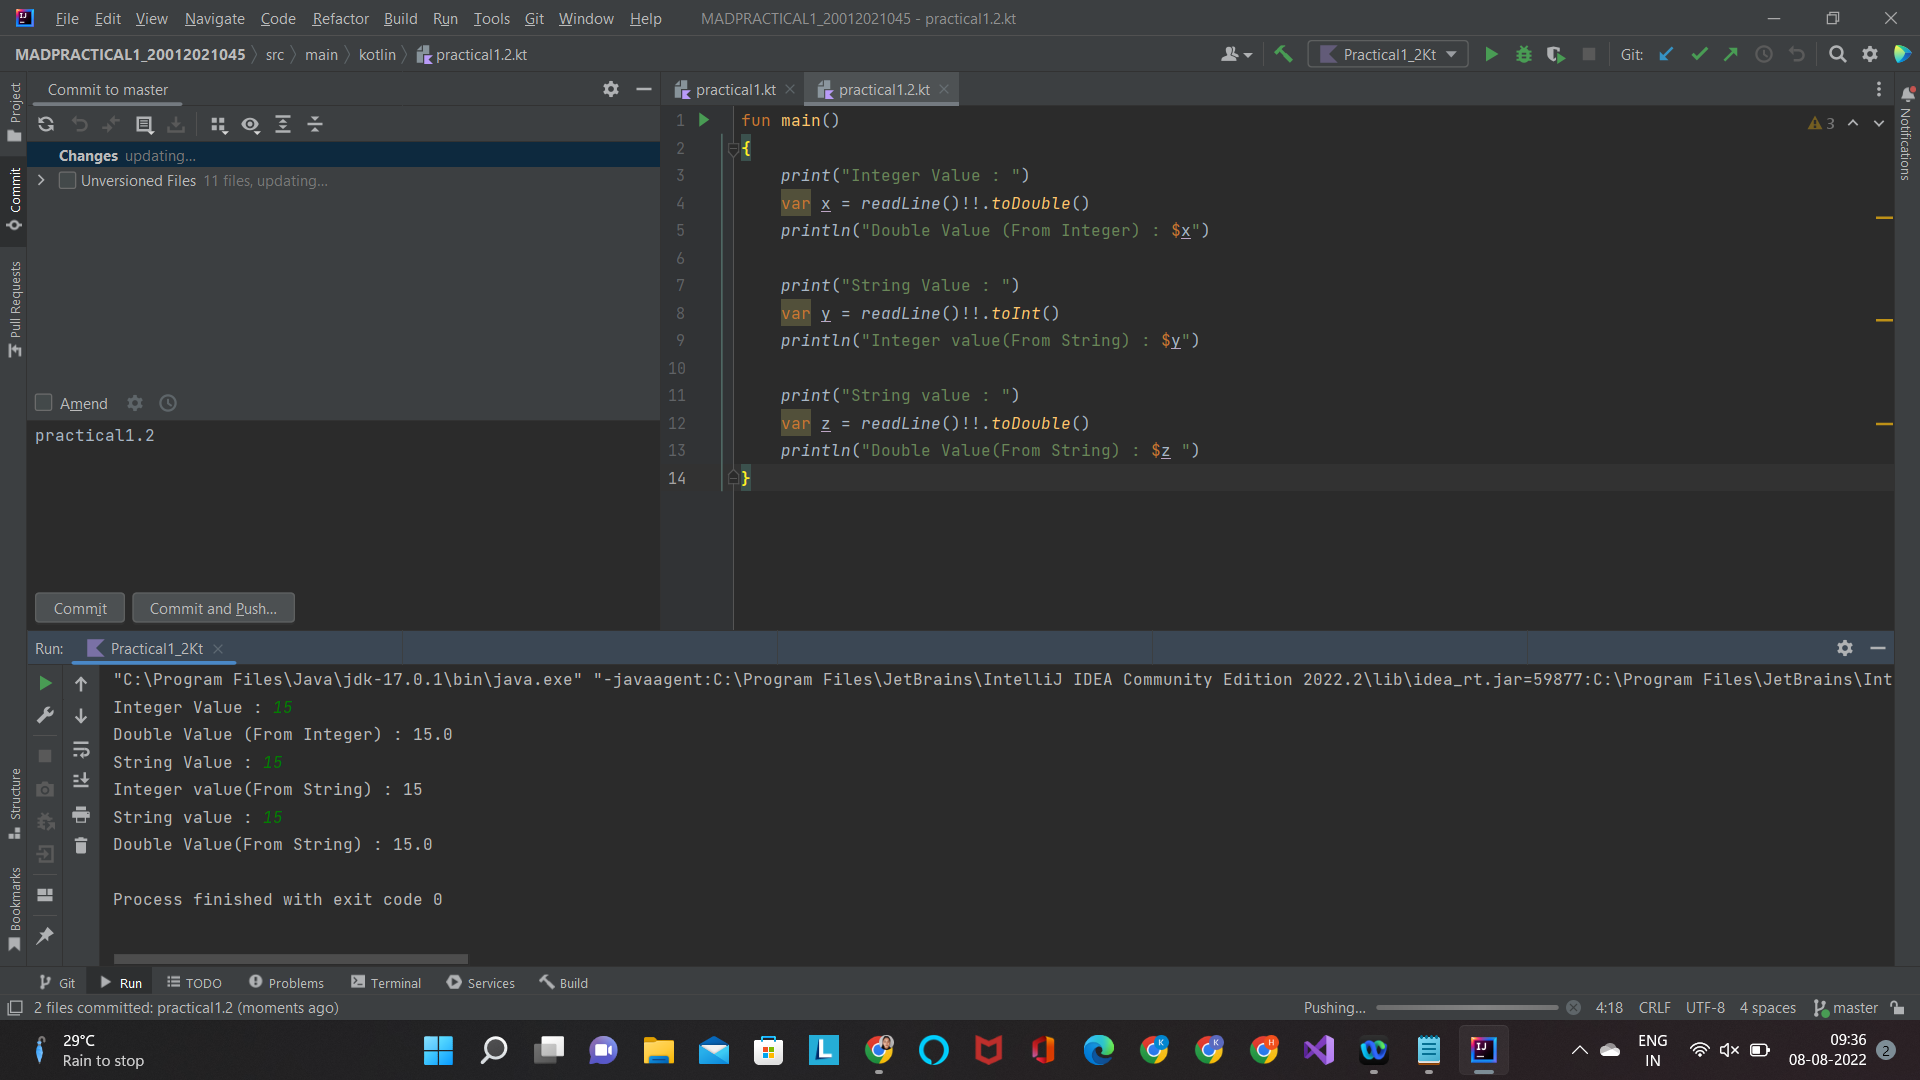Image resolution: width=1920 pixels, height=1080 pixels.
Task: Click the 3 warnings inspection indicator
Action: coord(1821,123)
